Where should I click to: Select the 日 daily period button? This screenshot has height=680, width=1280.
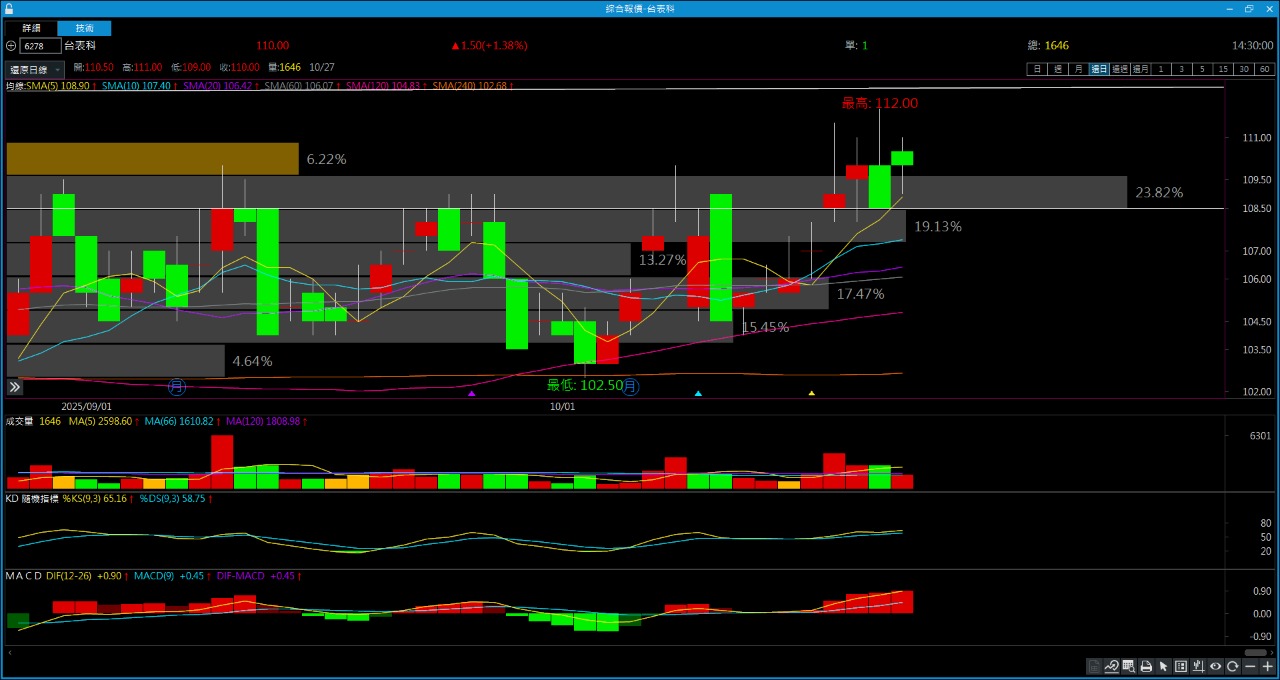click(1037, 69)
